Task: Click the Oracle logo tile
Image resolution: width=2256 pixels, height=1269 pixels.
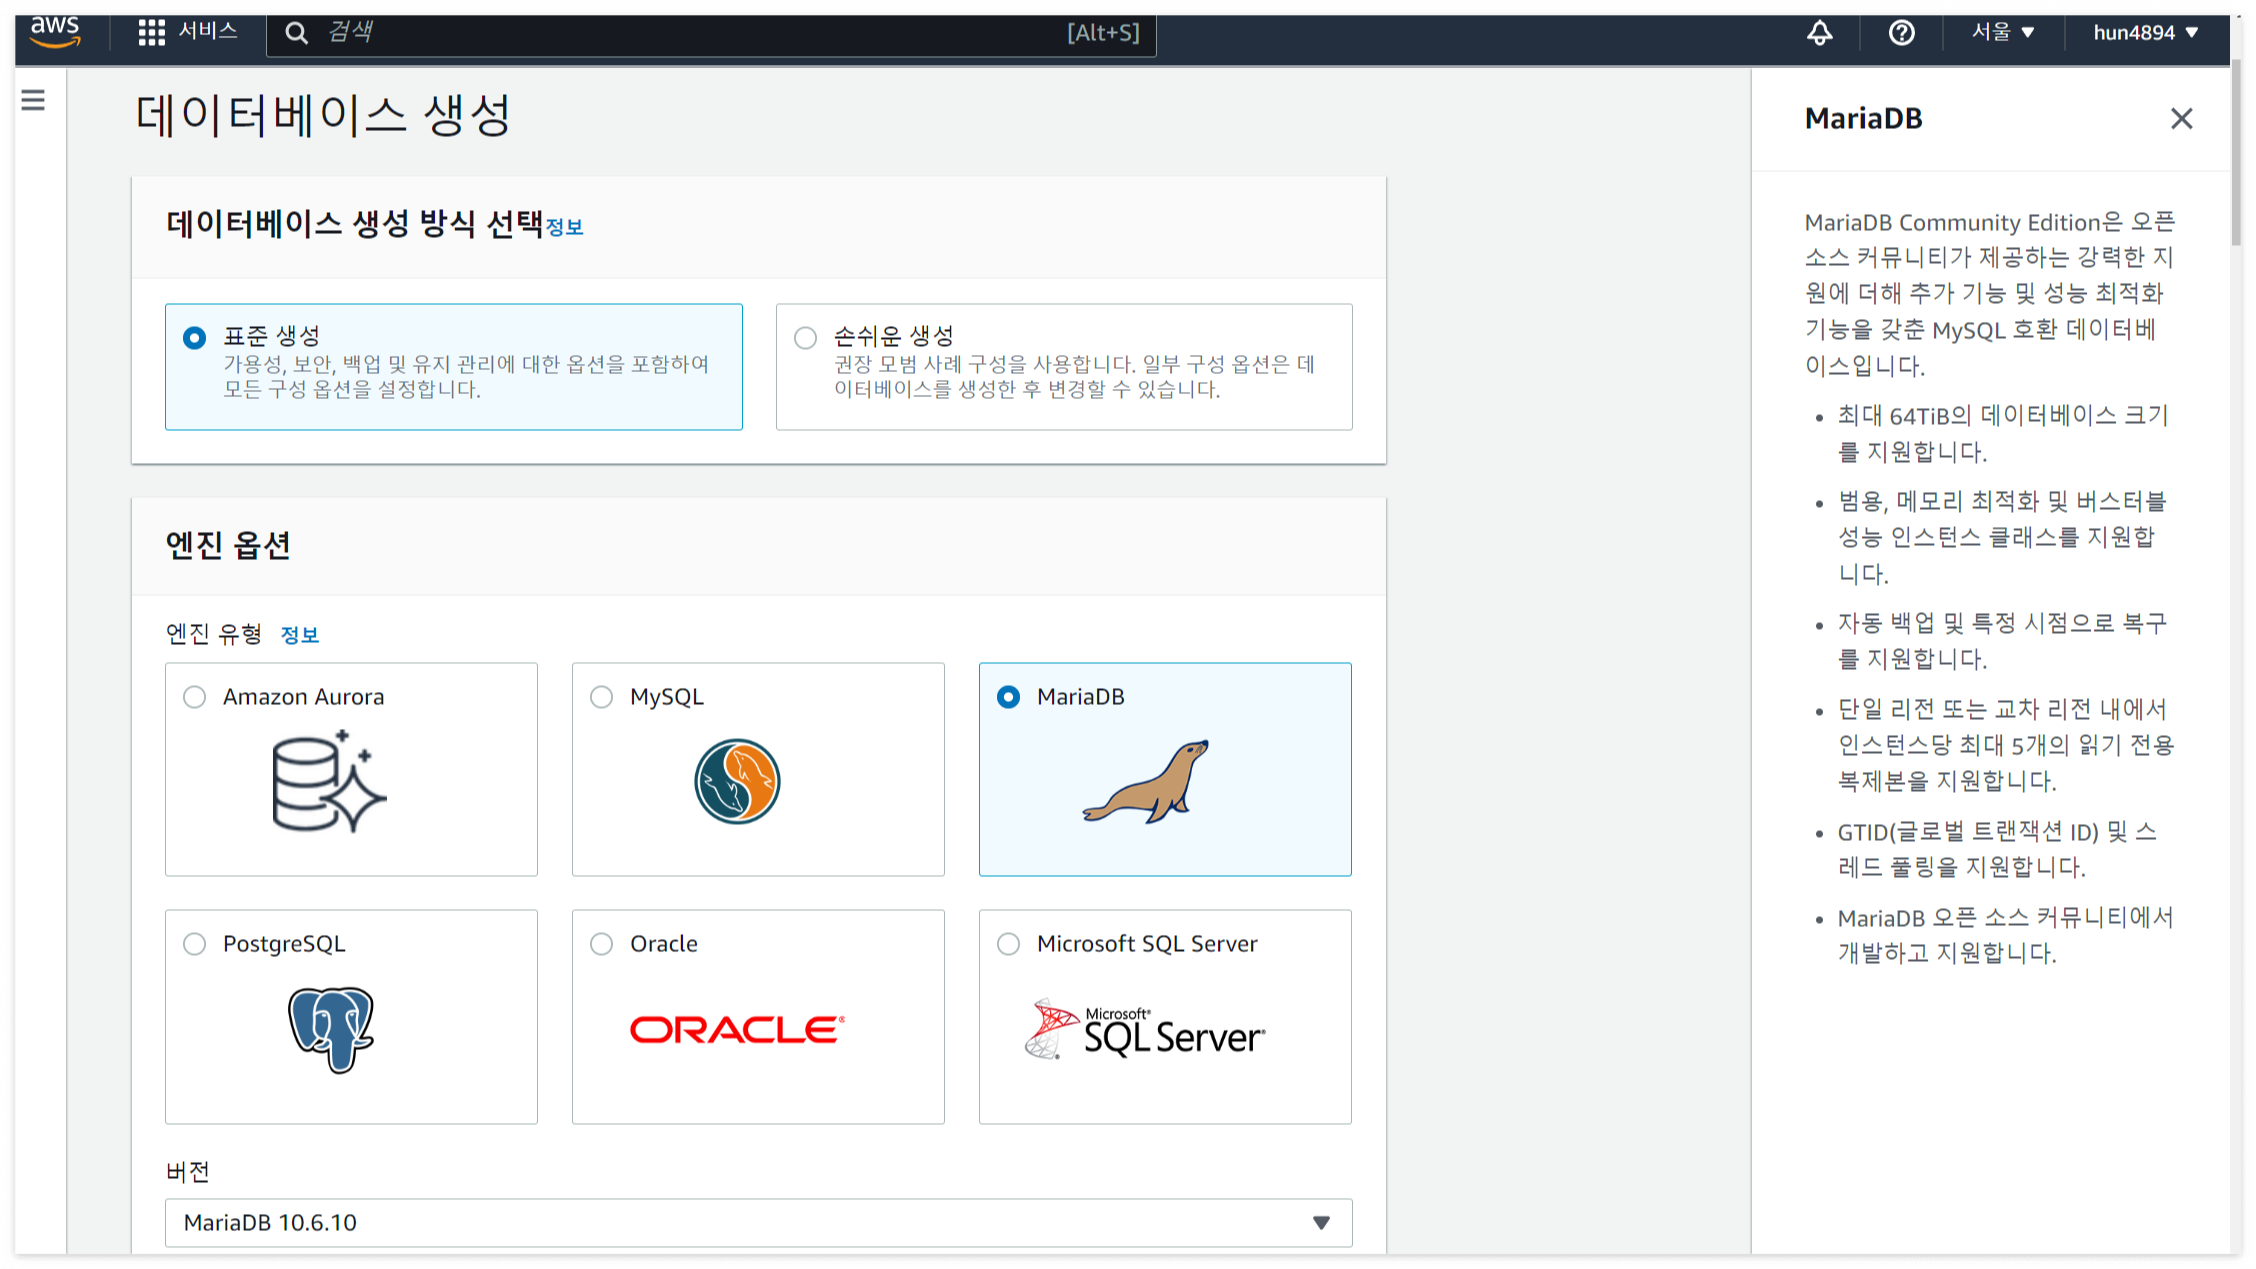Action: pos(737,1029)
